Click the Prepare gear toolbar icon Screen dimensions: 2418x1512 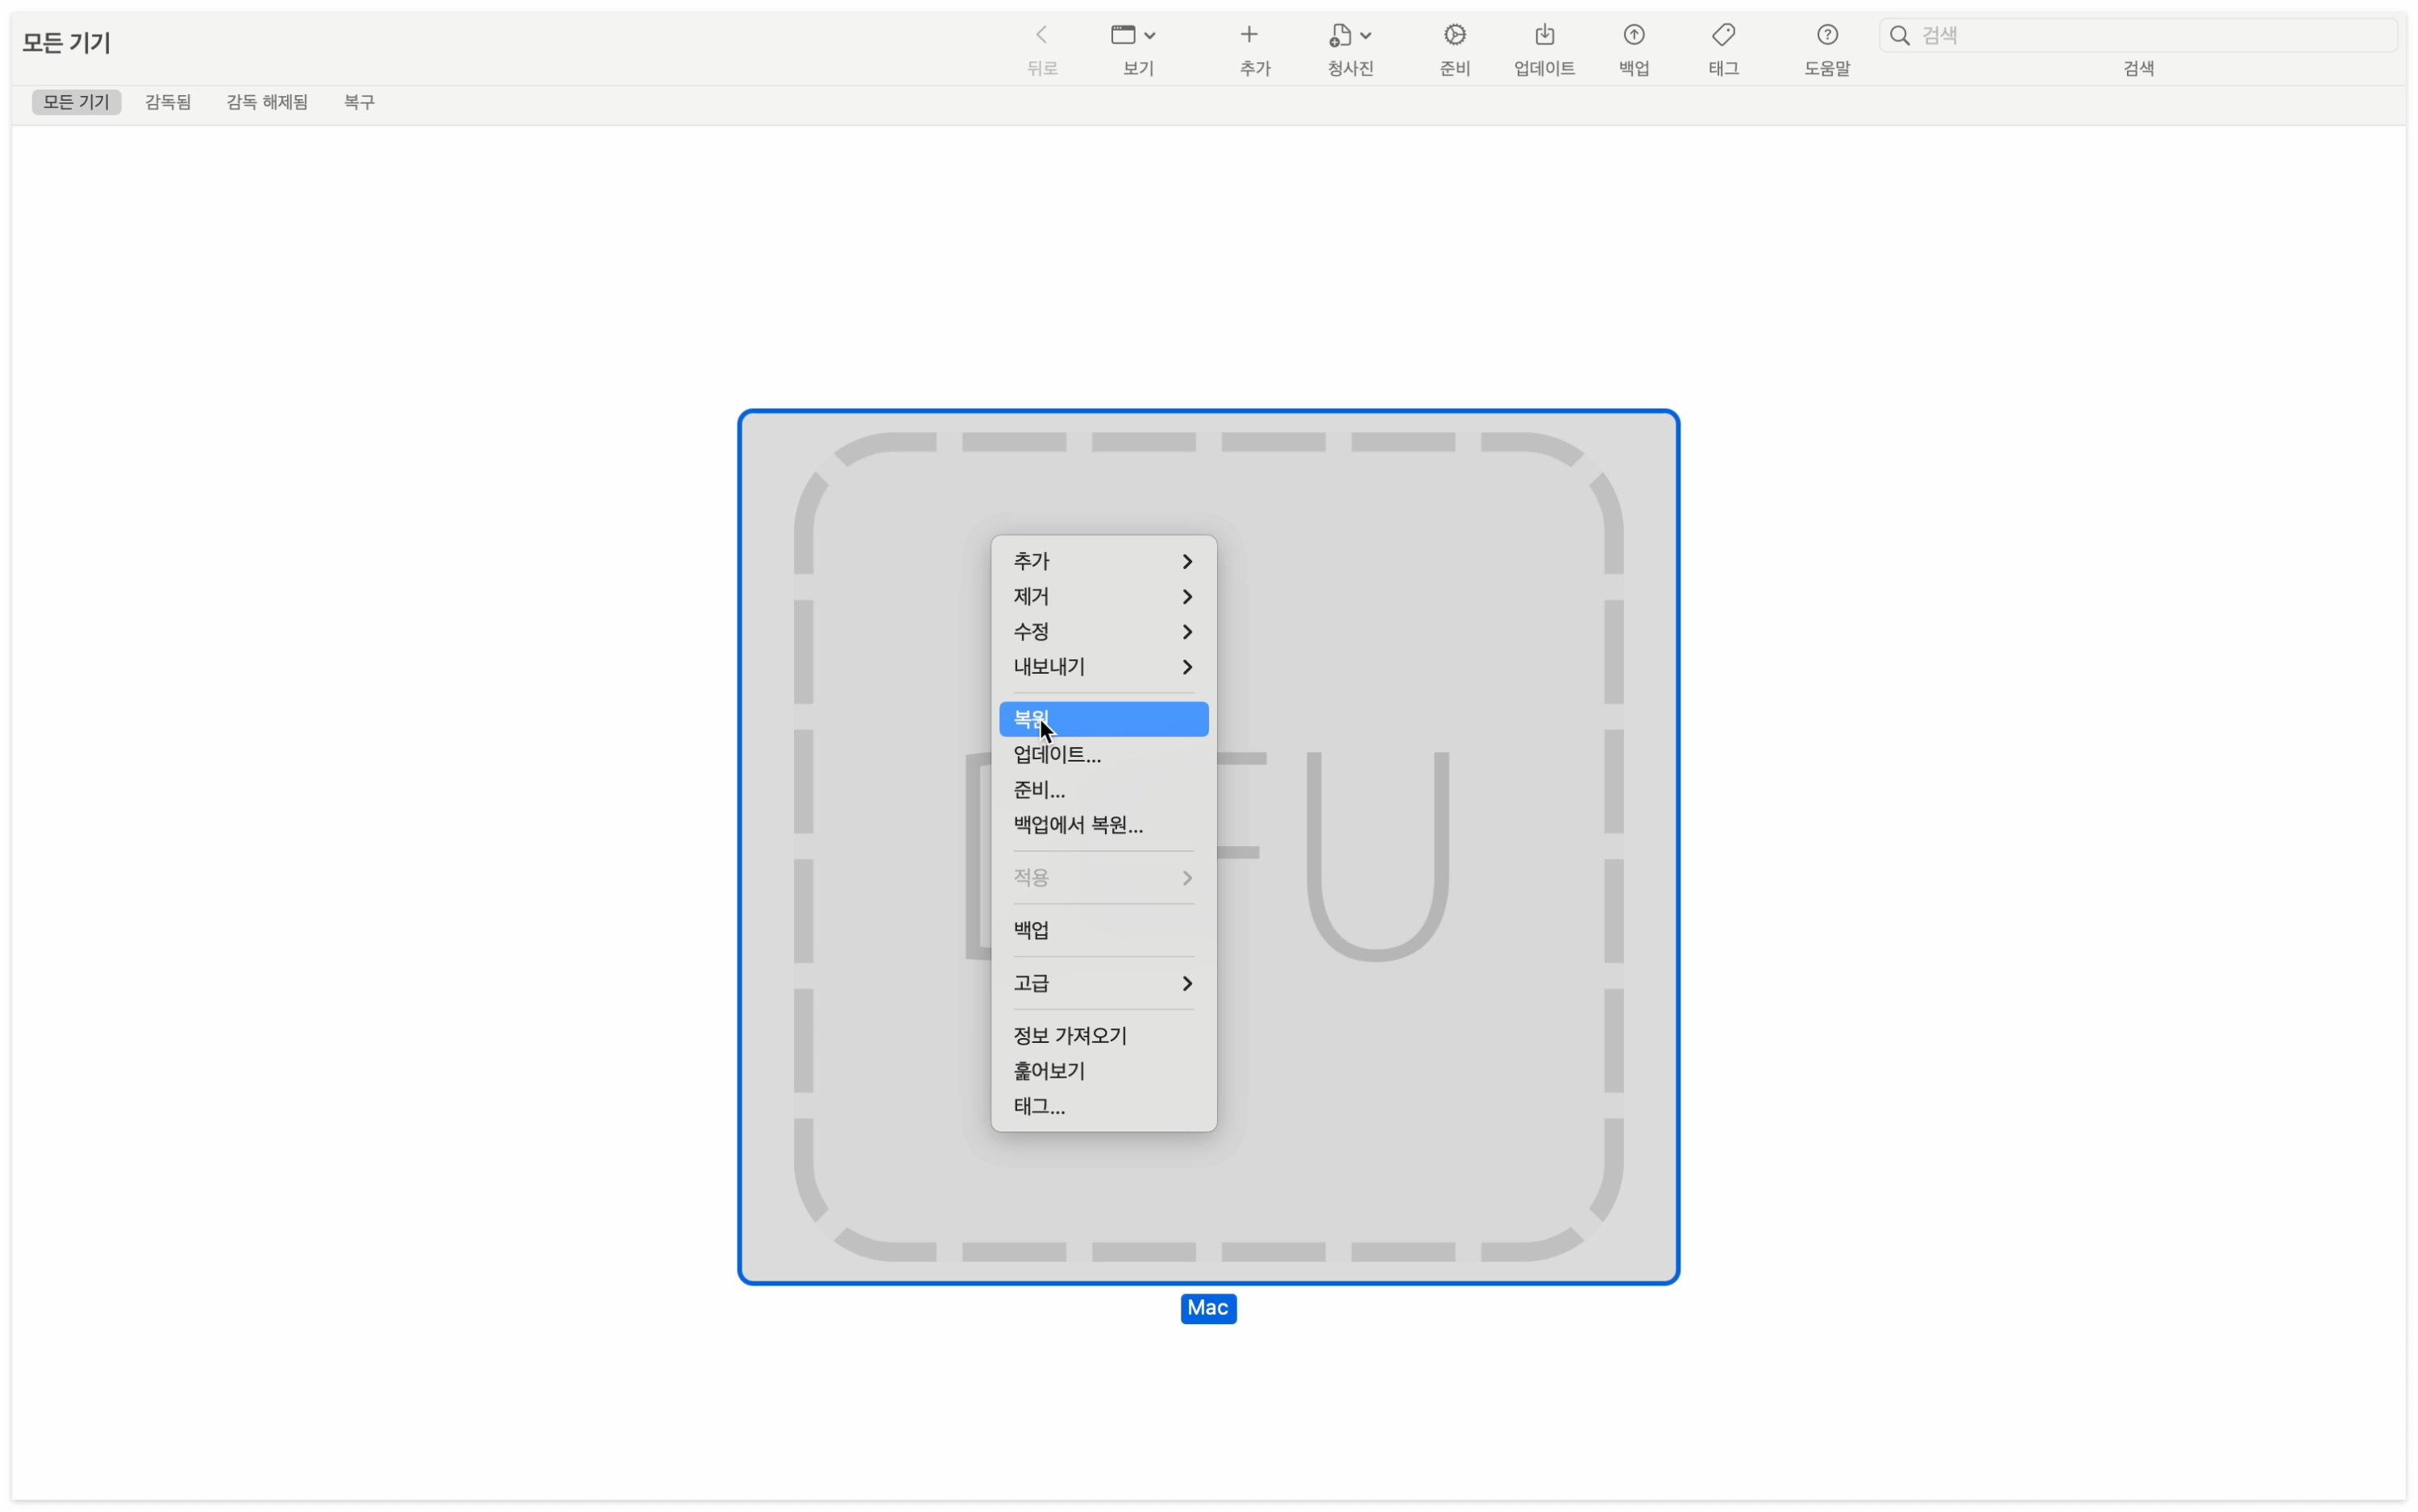[x=1454, y=36]
